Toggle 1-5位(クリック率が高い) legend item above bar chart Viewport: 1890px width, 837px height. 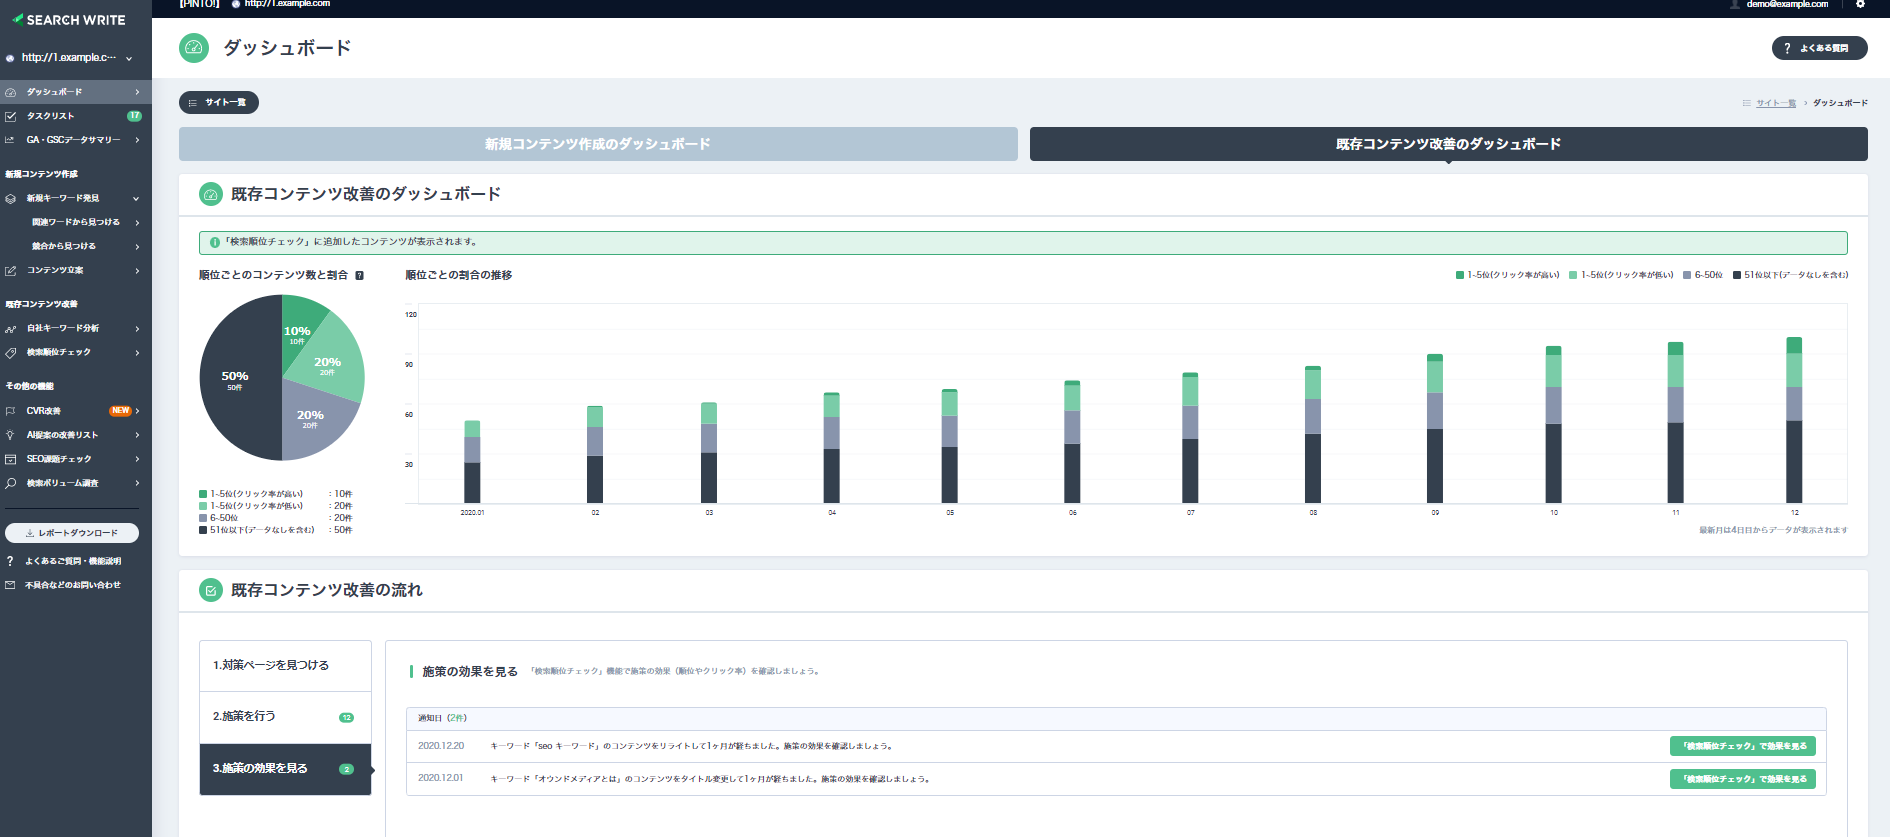pyautogui.click(x=1507, y=275)
